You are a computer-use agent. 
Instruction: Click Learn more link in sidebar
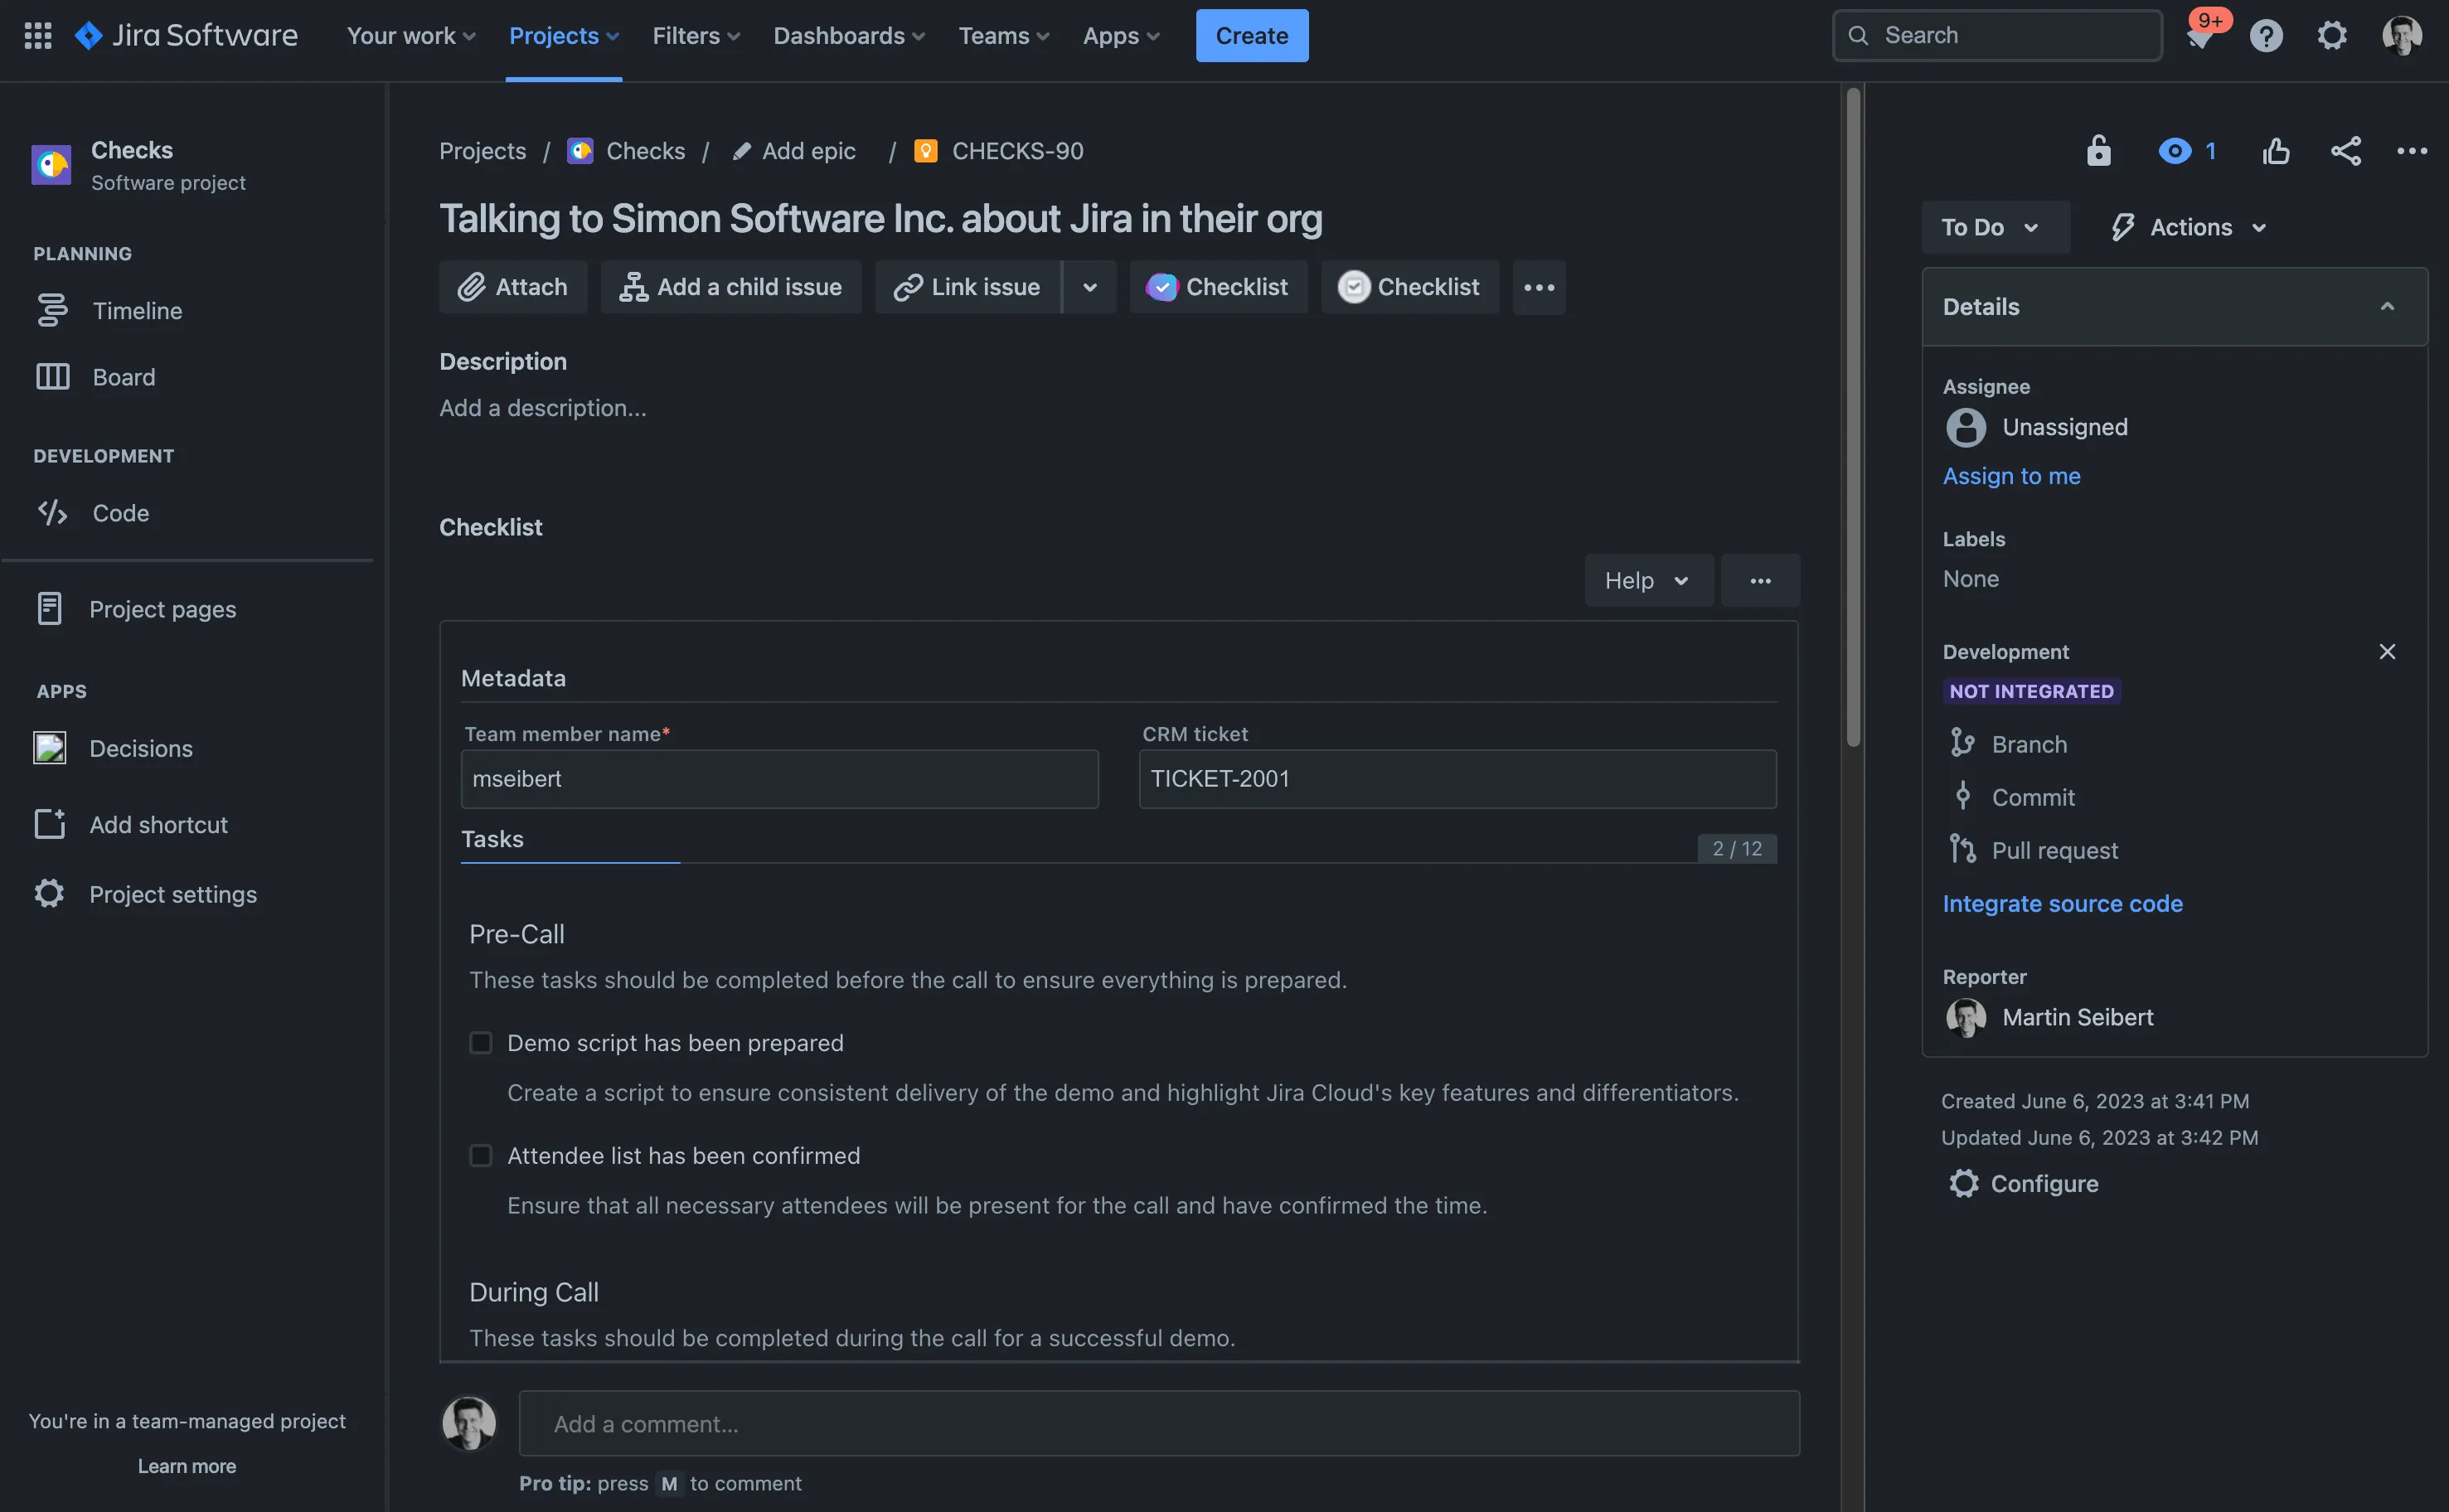pos(187,1466)
